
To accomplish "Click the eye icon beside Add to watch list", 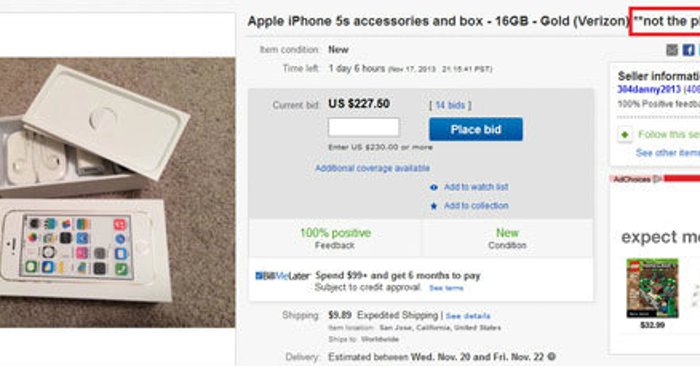I will click(x=433, y=187).
